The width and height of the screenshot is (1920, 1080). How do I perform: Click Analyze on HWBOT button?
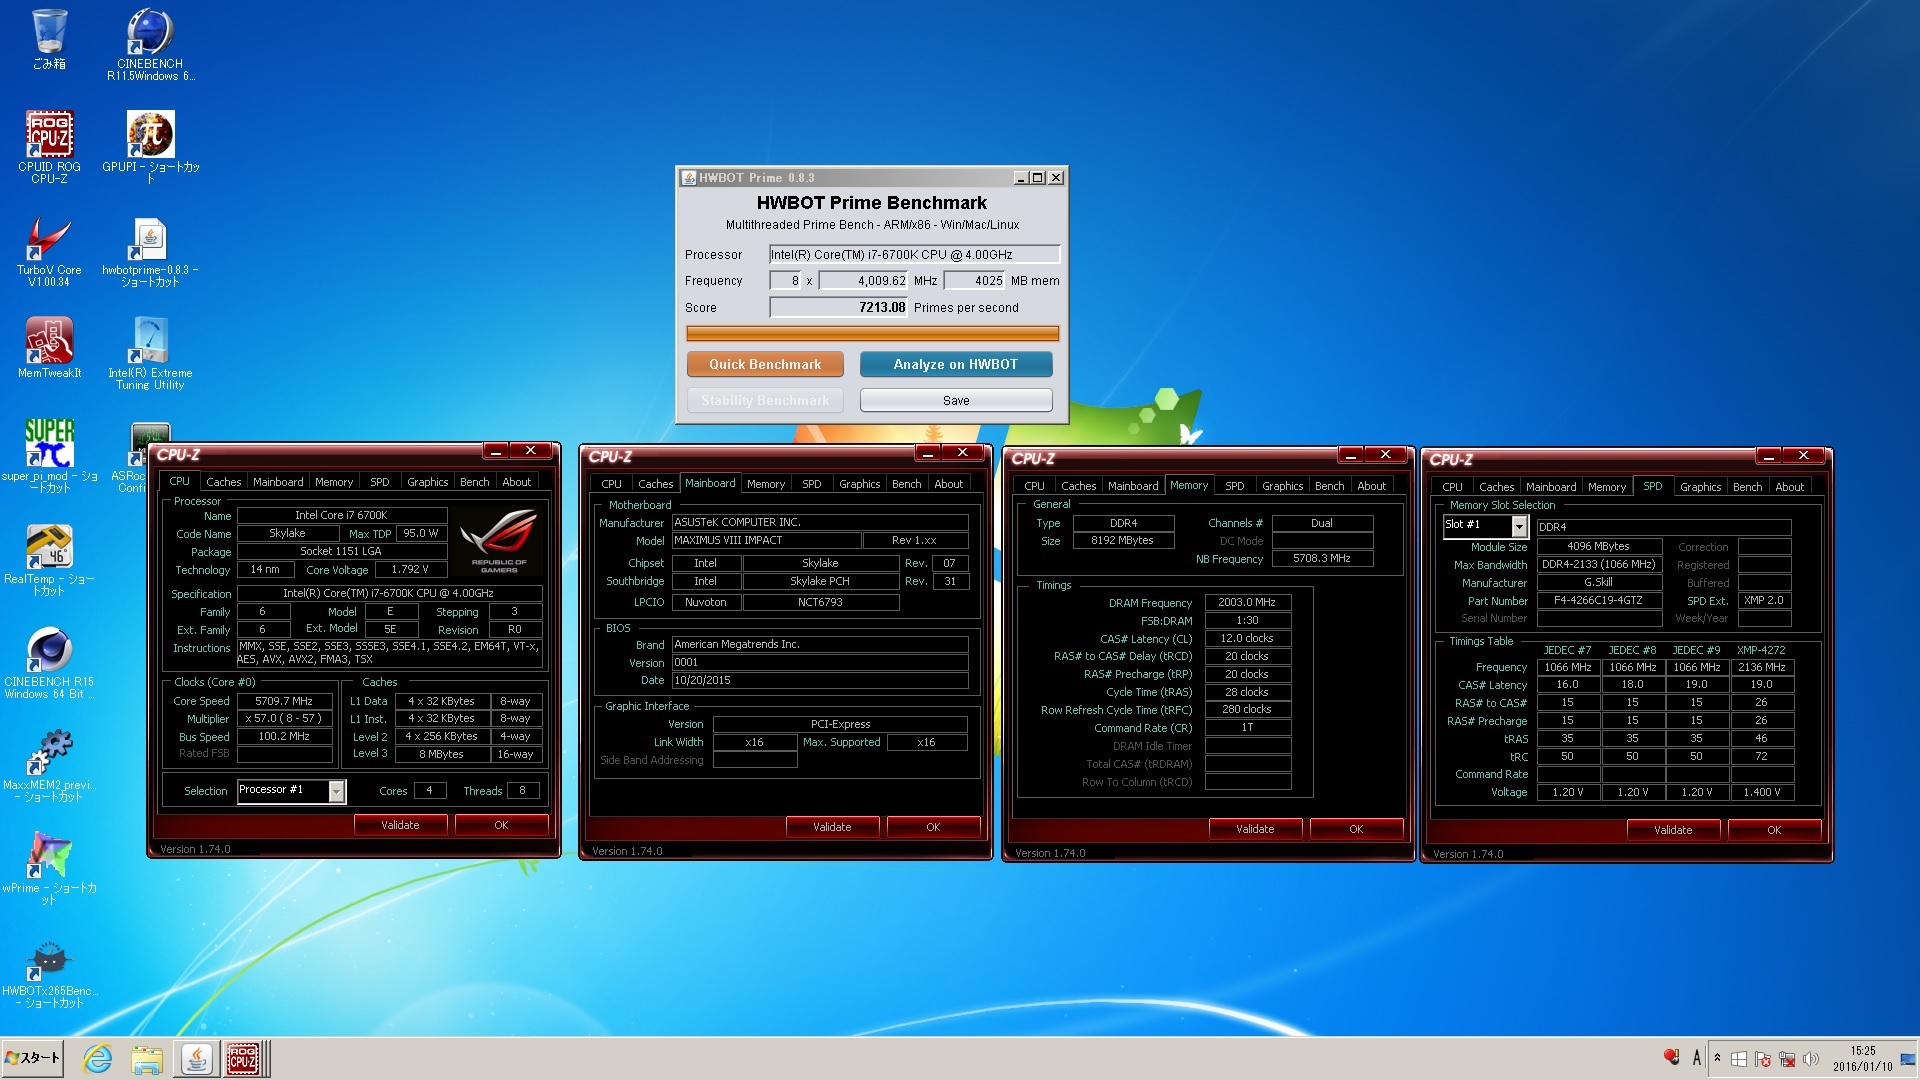[956, 364]
